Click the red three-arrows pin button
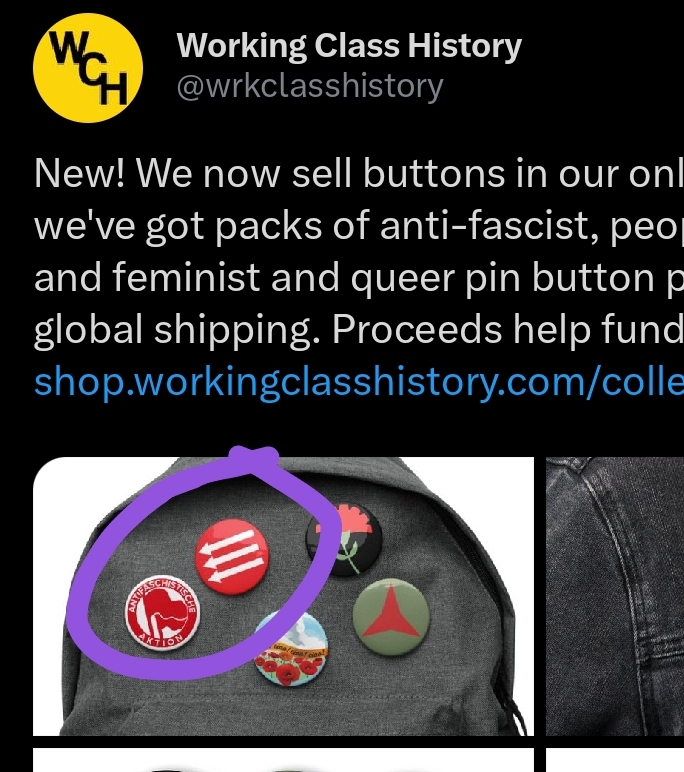The height and width of the screenshot is (772, 684). [232, 556]
